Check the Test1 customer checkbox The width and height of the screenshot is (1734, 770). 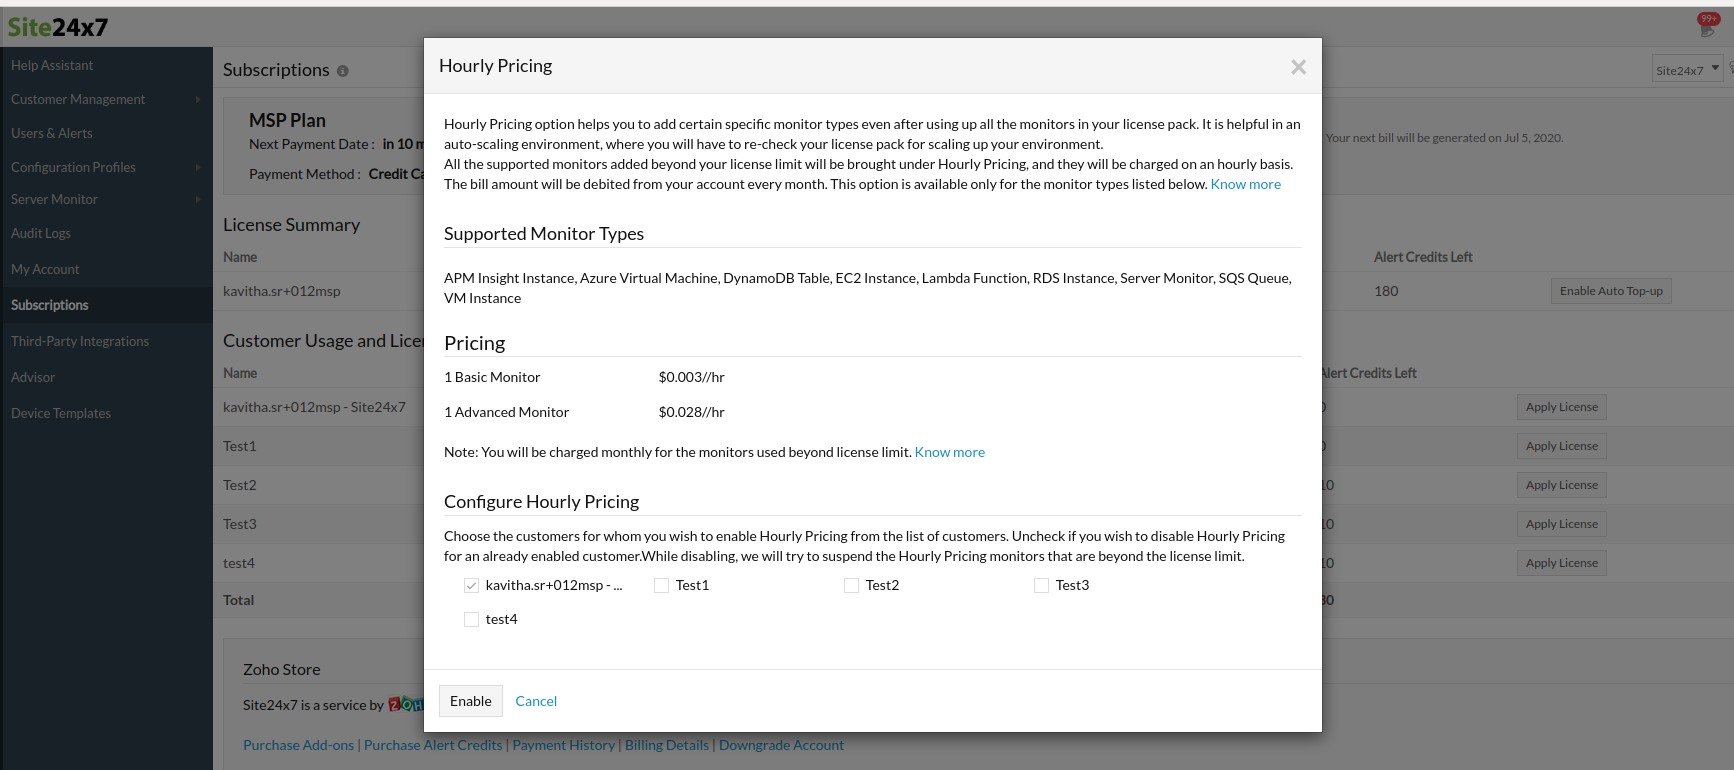[x=661, y=586]
